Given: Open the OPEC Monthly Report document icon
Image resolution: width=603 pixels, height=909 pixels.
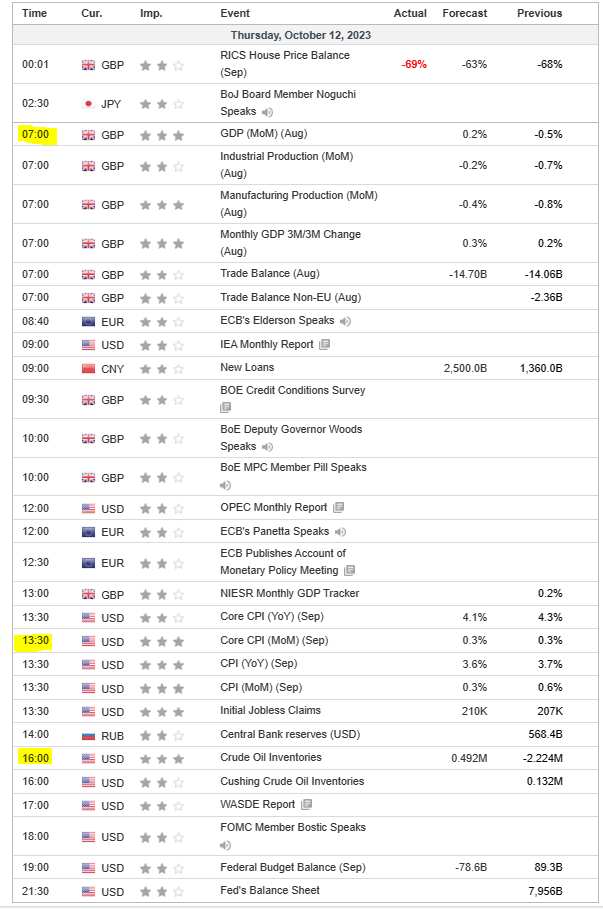Looking at the screenshot, I should pos(337,508).
